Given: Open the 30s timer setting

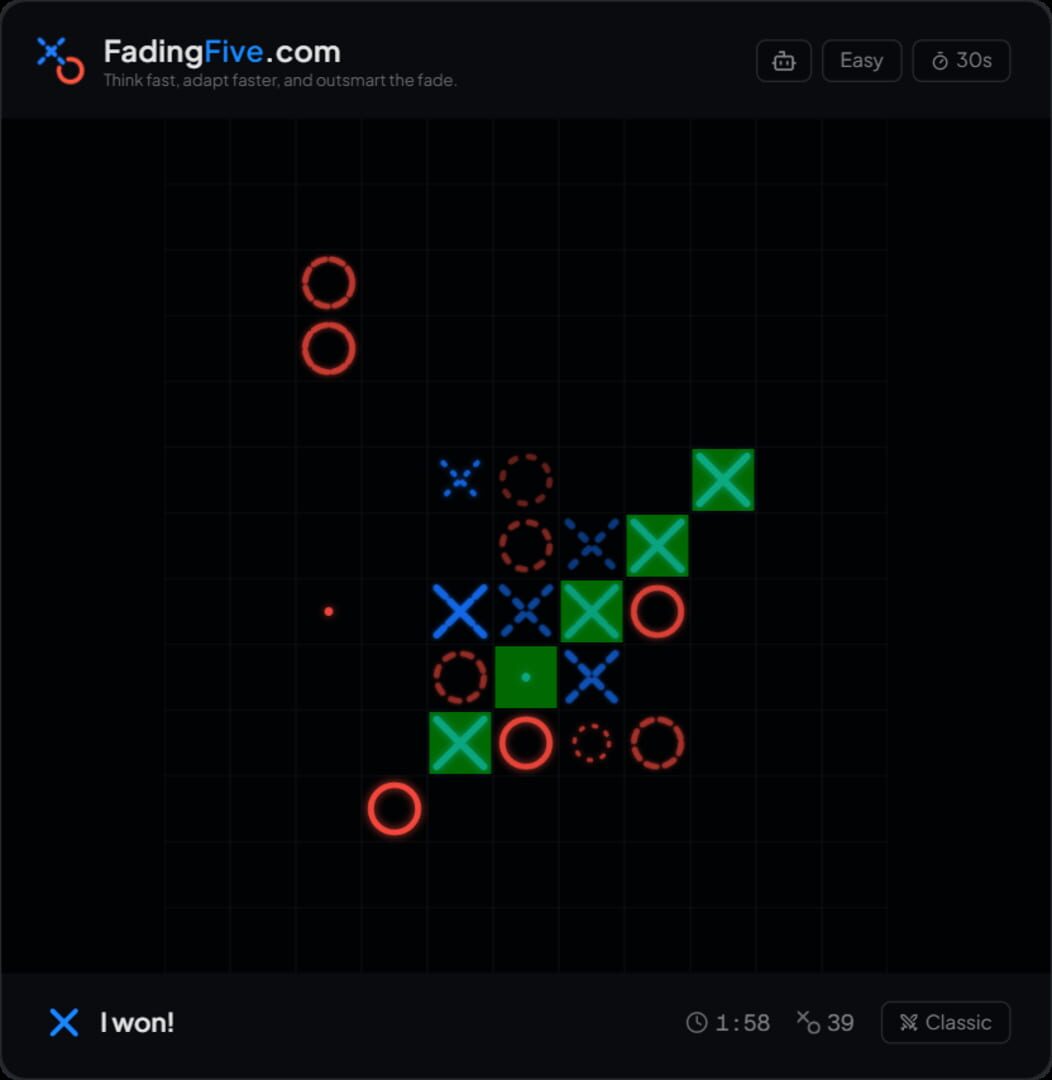Looking at the screenshot, I should point(960,60).
